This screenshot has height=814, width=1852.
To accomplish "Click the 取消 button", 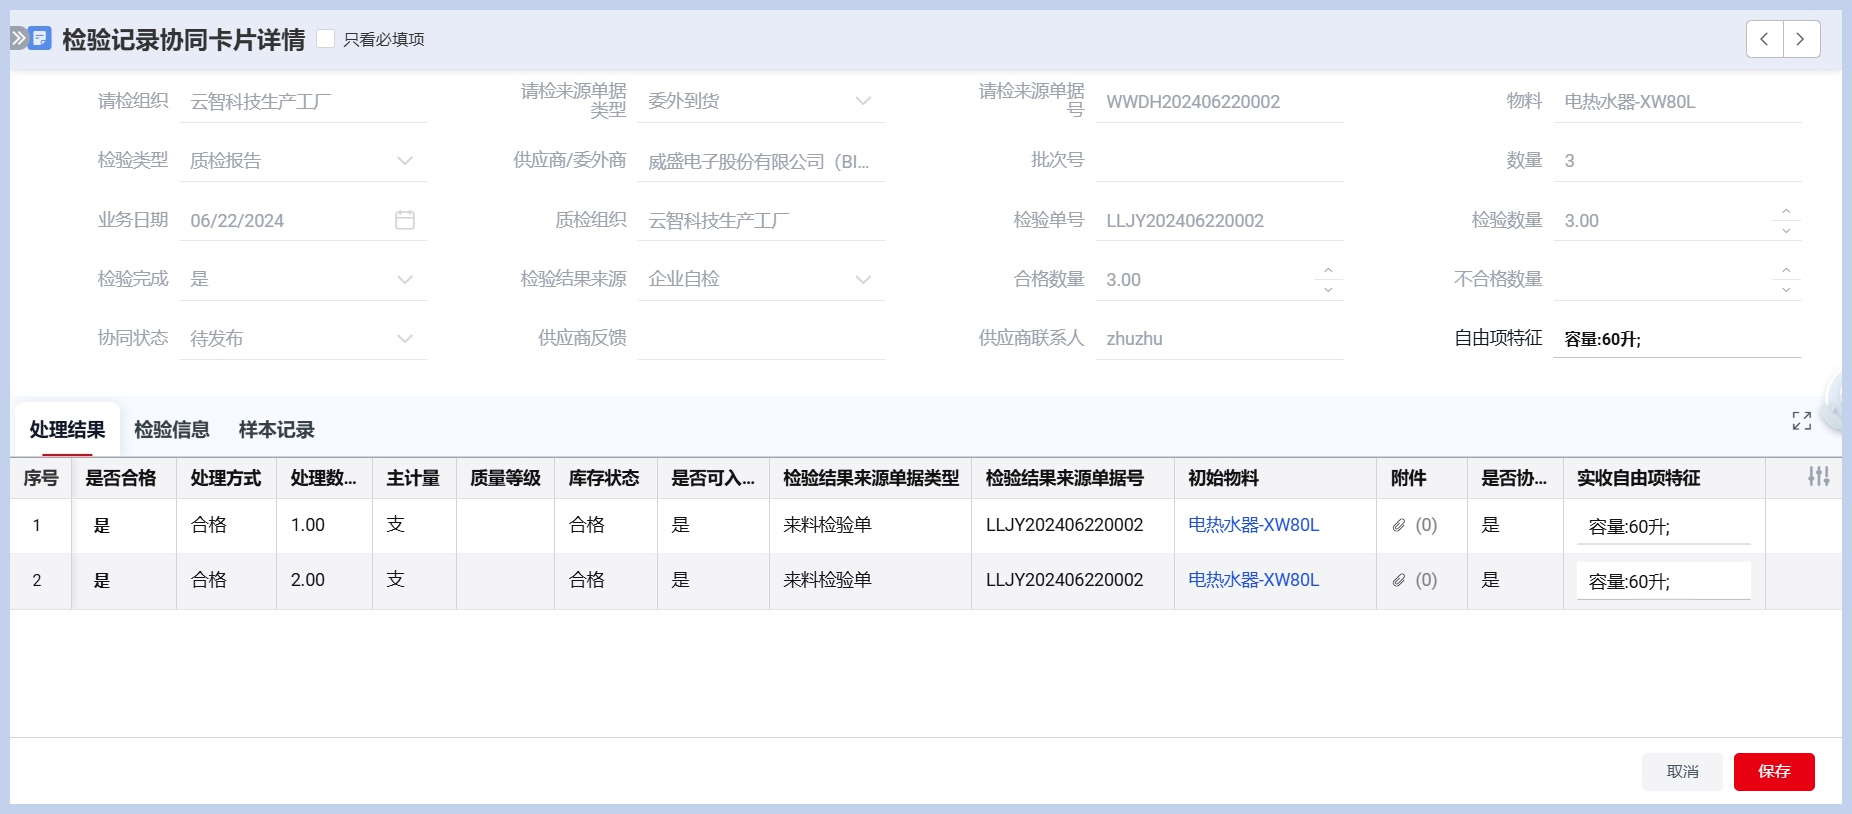I will (1682, 771).
